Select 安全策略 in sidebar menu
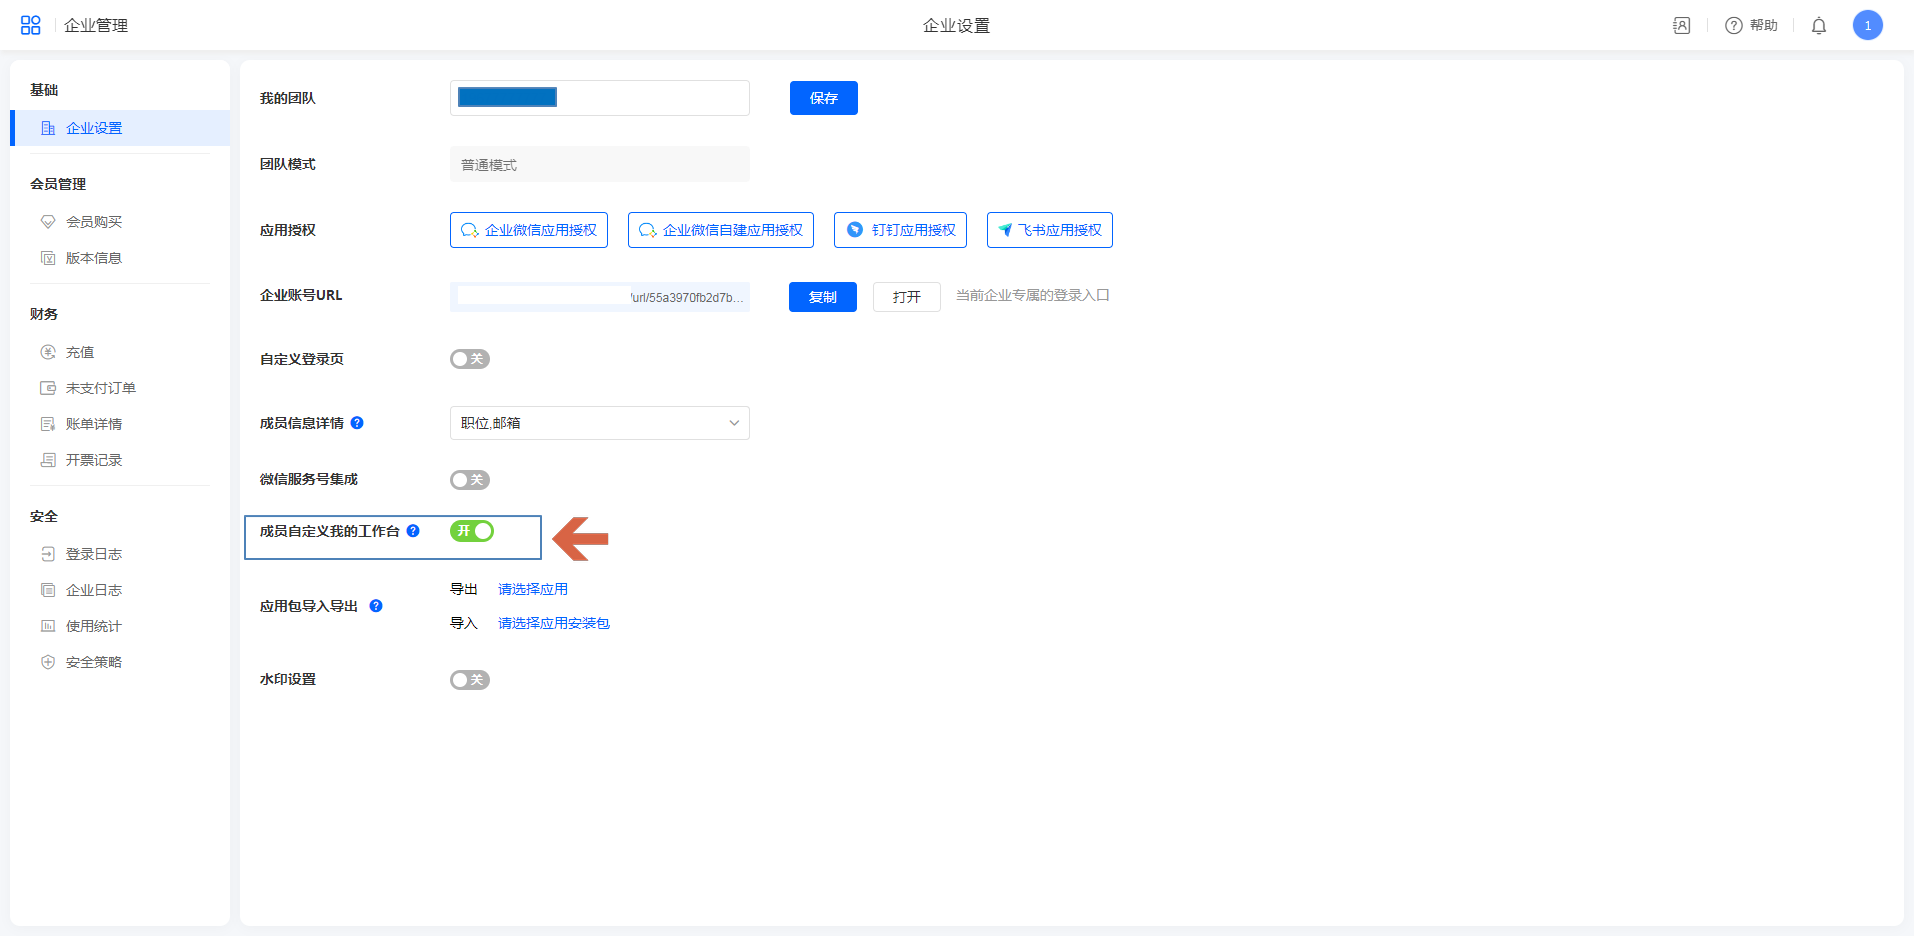 click(x=94, y=662)
